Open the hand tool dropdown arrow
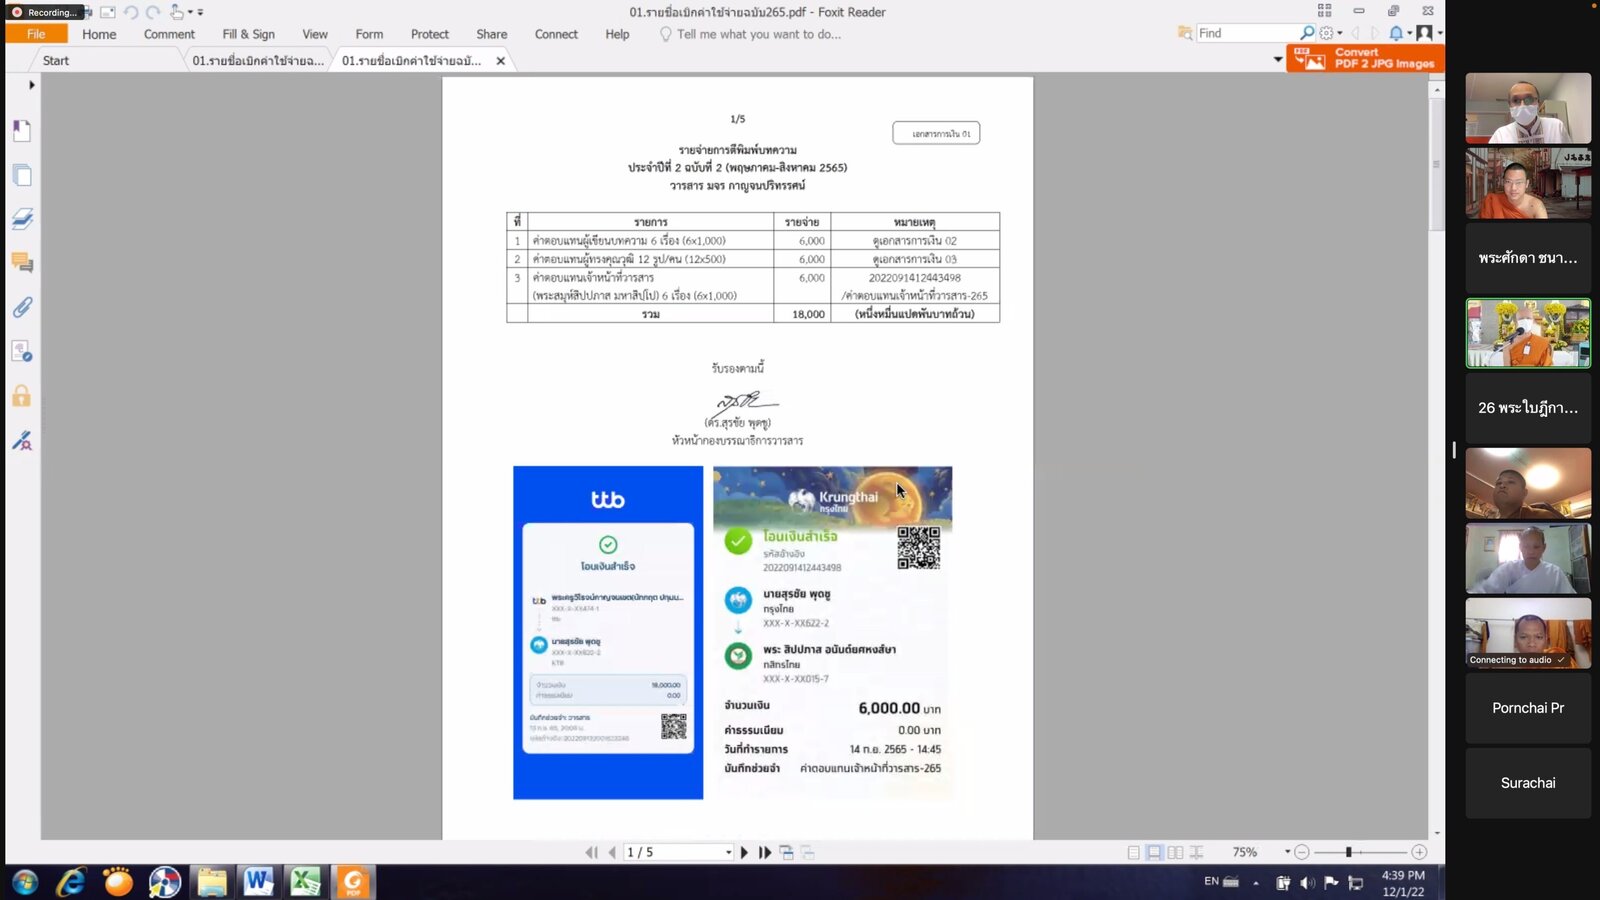Image resolution: width=1600 pixels, height=900 pixels. [190, 12]
